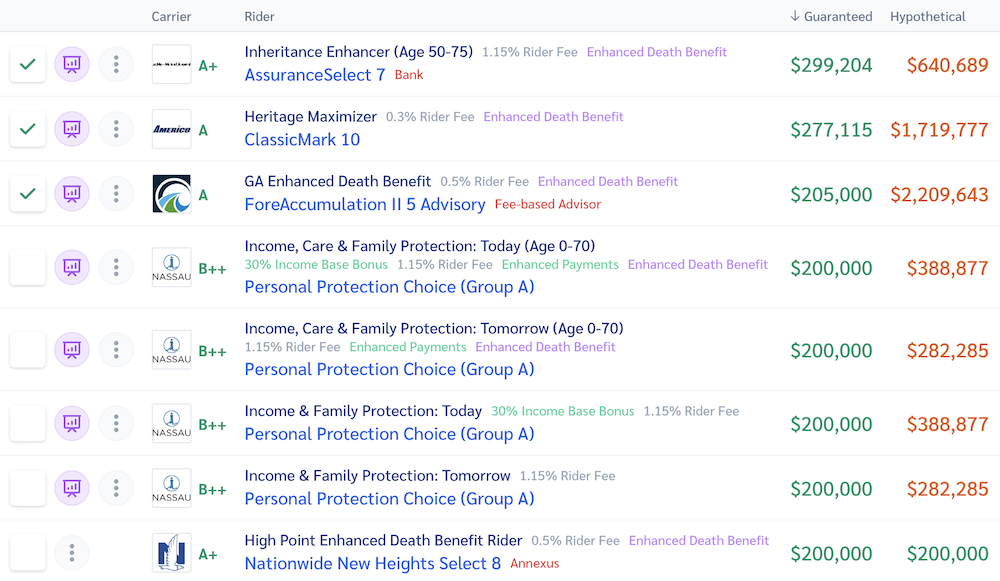The height and width of the screenshot is (581, 1000).
Task: Click the Americo carrier logo
Action: 171,129
